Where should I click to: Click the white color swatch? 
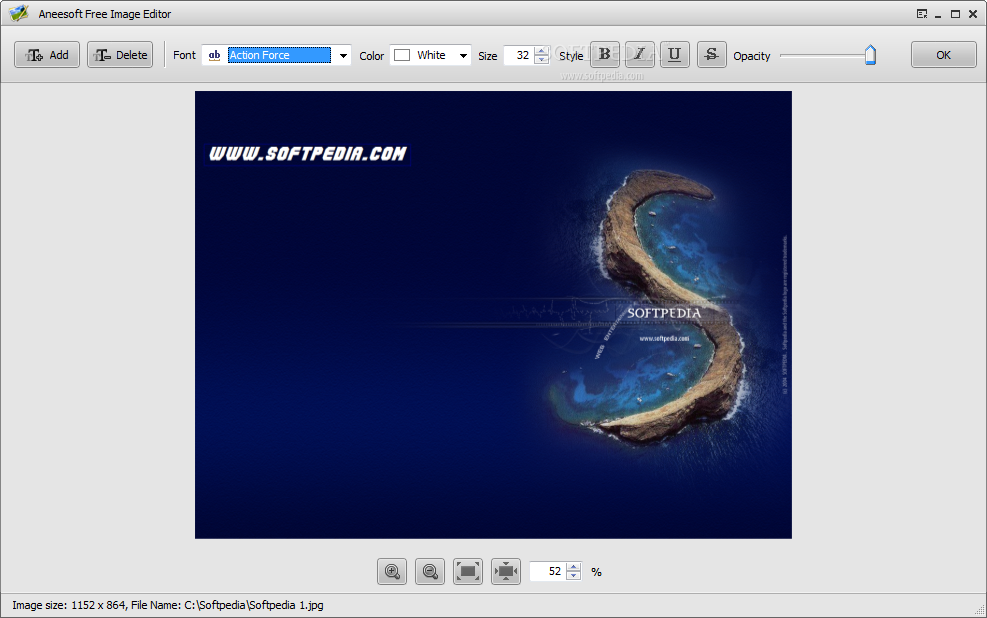pyautogui.click(x=402, y=55)
